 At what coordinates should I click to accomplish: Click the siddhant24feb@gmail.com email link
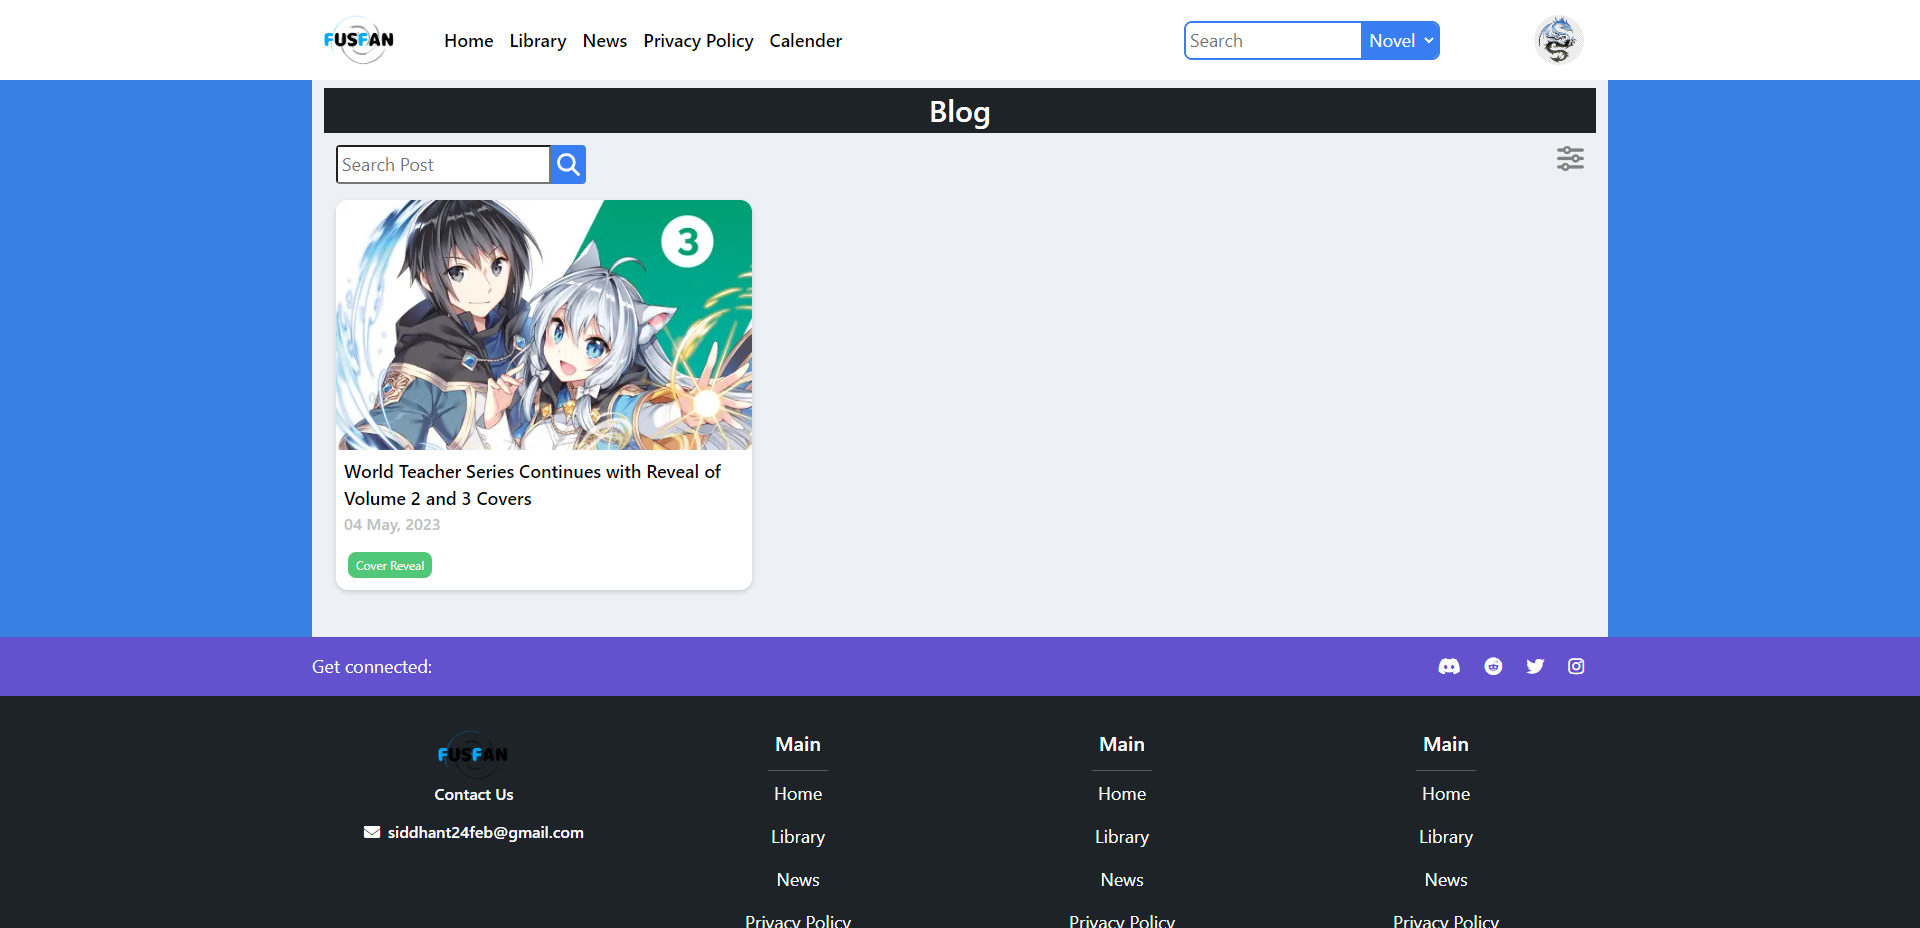click(486, 832)
